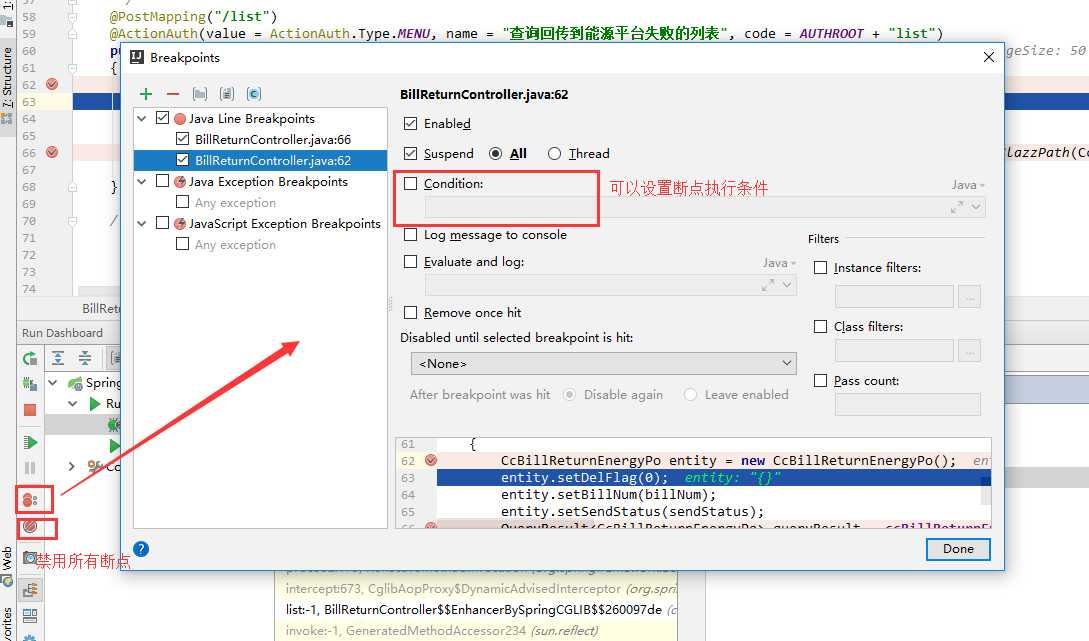Group breakpoints by package icon
The width and height of the screenshot is (1089, 641).
click(200, 94)
